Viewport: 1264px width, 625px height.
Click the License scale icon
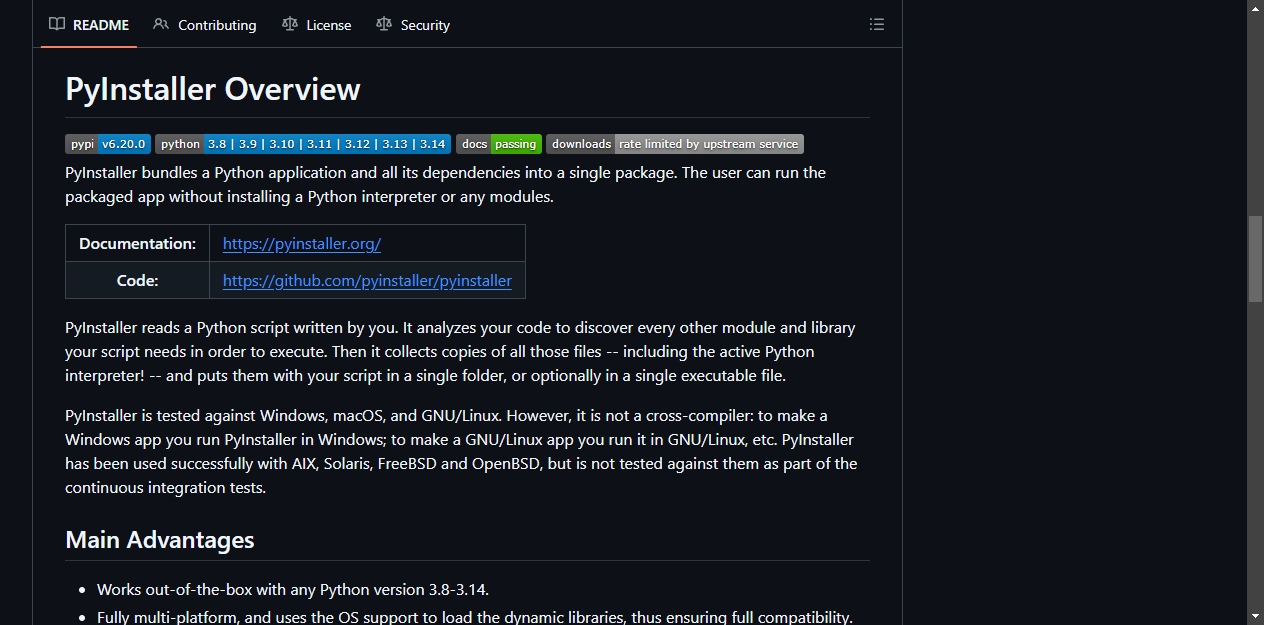click(290, 24)
